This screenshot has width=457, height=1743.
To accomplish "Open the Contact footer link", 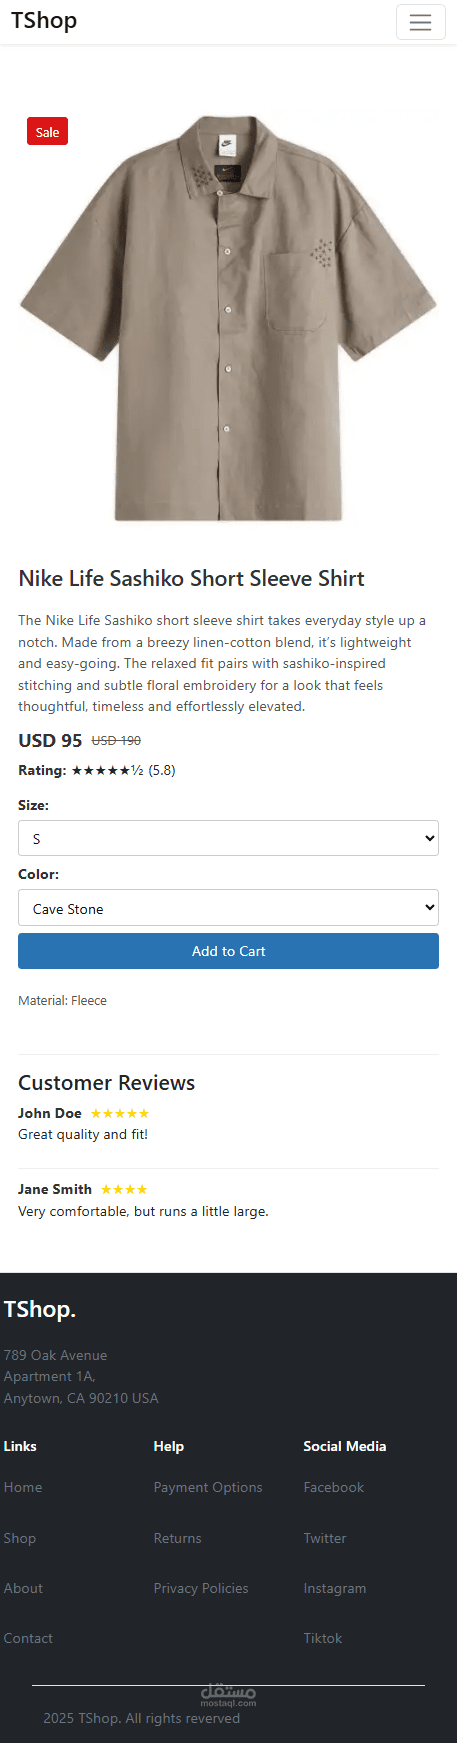I will [x=28, y=1638].
